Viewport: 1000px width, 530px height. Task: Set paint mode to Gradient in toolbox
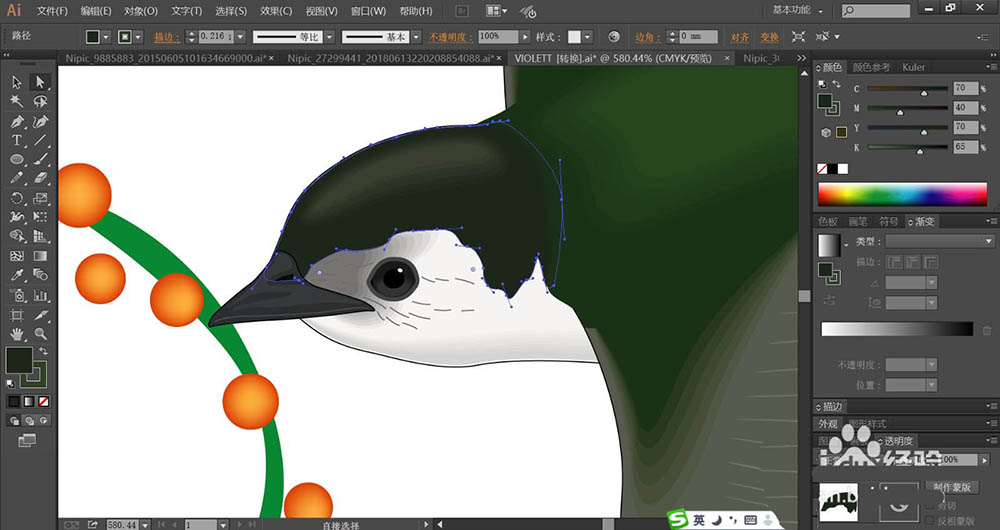[29, 401]
